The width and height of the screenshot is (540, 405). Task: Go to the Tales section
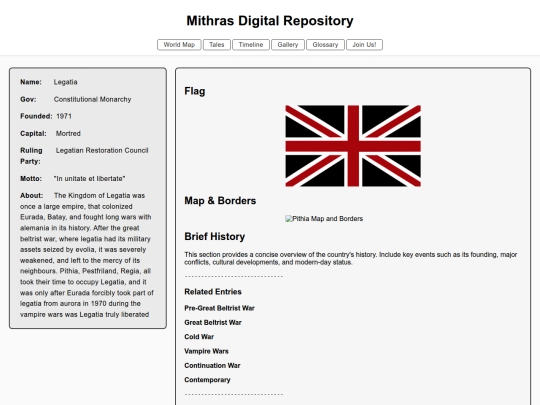[217, 45]
